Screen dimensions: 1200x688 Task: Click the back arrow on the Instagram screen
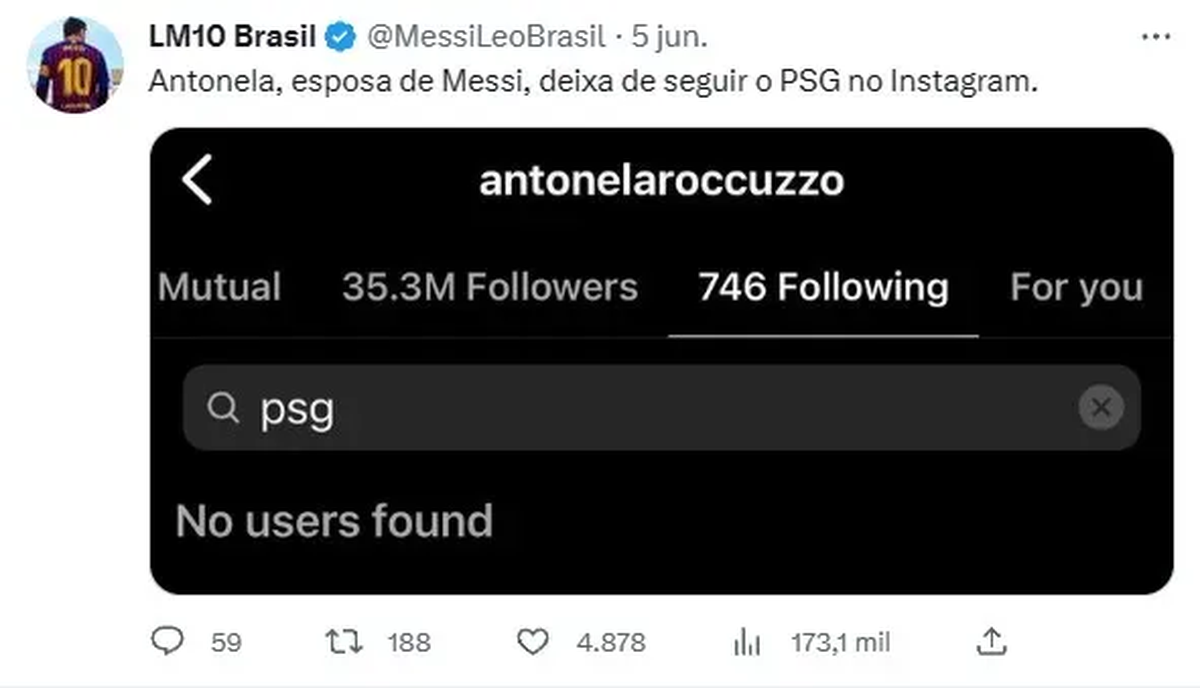(x=197, y=181)
